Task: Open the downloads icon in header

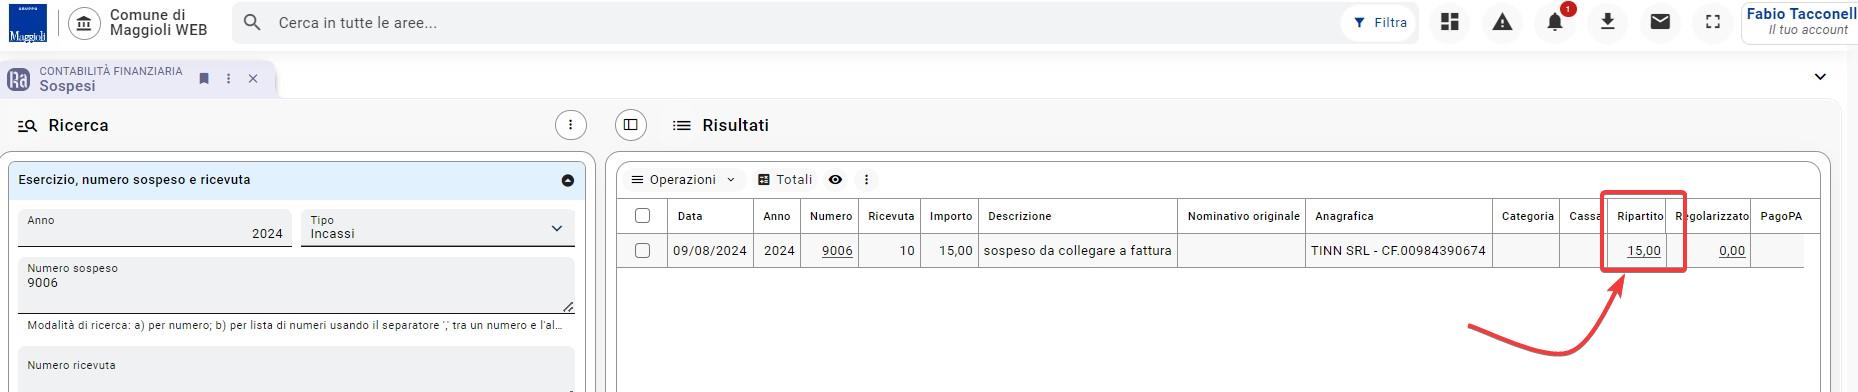Action: pos(1608,22)
